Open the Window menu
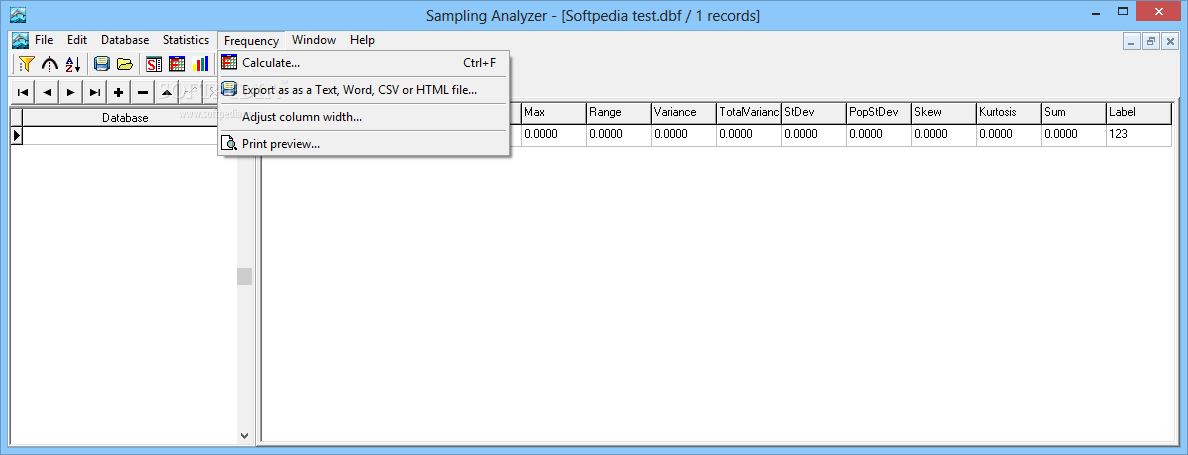Viewport: 1188px width, 455px height. [314, 40]
